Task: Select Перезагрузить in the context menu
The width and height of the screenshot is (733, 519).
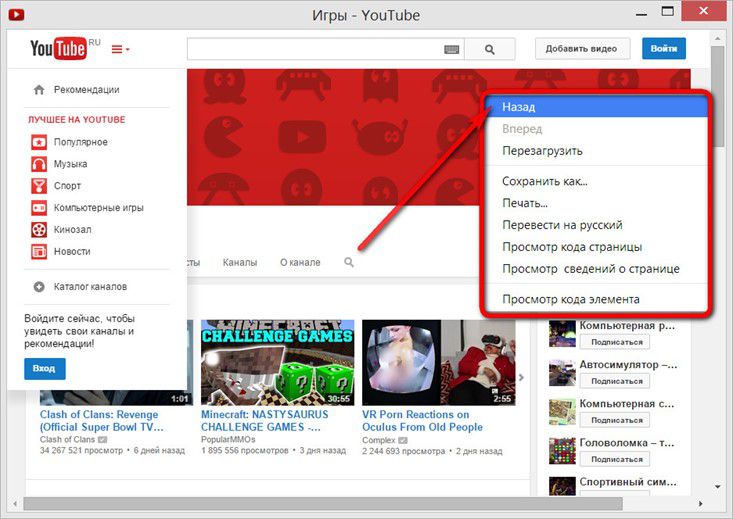Action: 597,151
